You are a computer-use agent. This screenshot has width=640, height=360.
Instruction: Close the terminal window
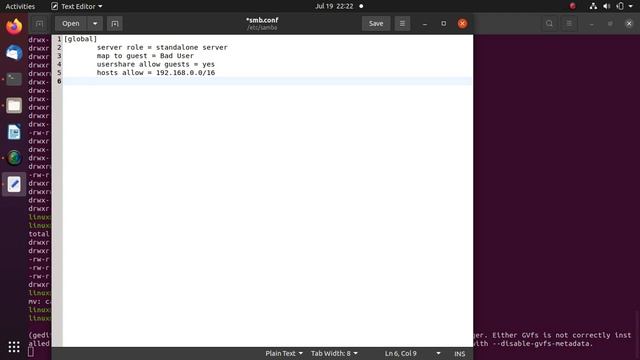[629, 24]
